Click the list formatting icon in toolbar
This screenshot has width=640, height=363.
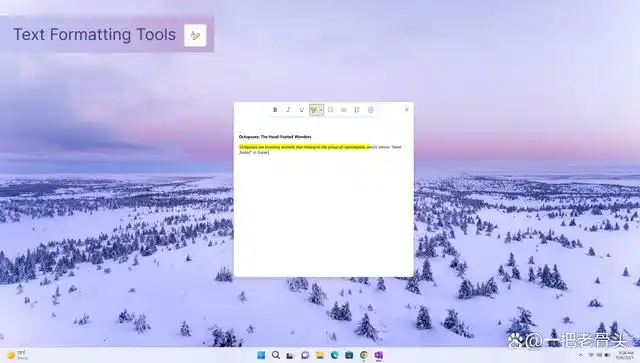pos(344,110)
